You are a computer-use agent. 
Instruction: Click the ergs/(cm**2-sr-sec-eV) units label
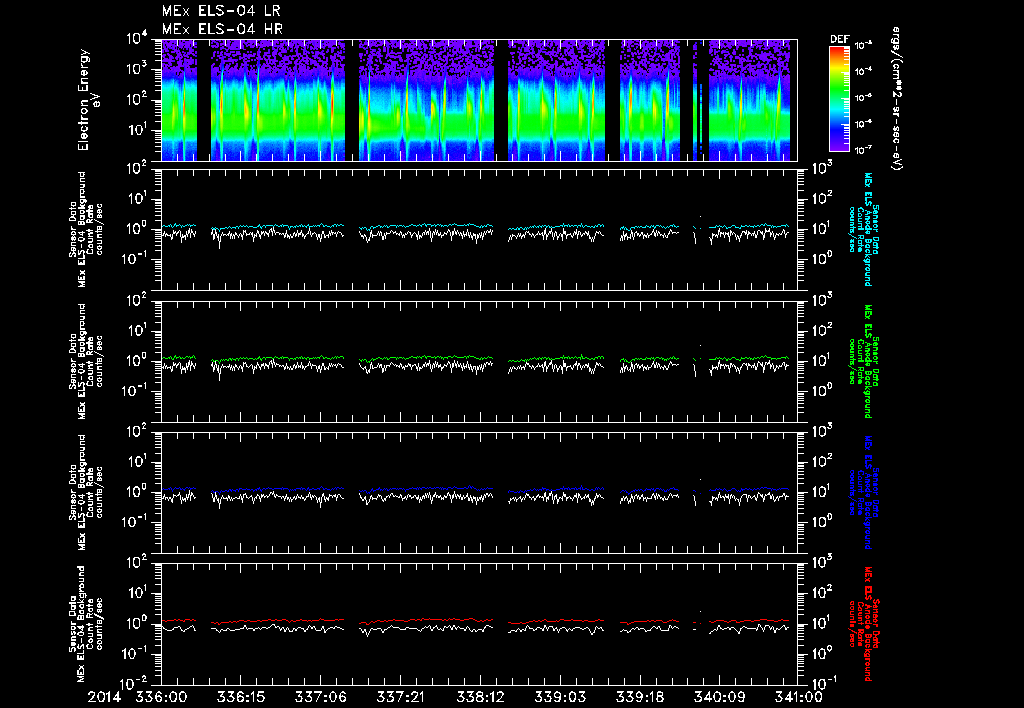tap(896, 99)
